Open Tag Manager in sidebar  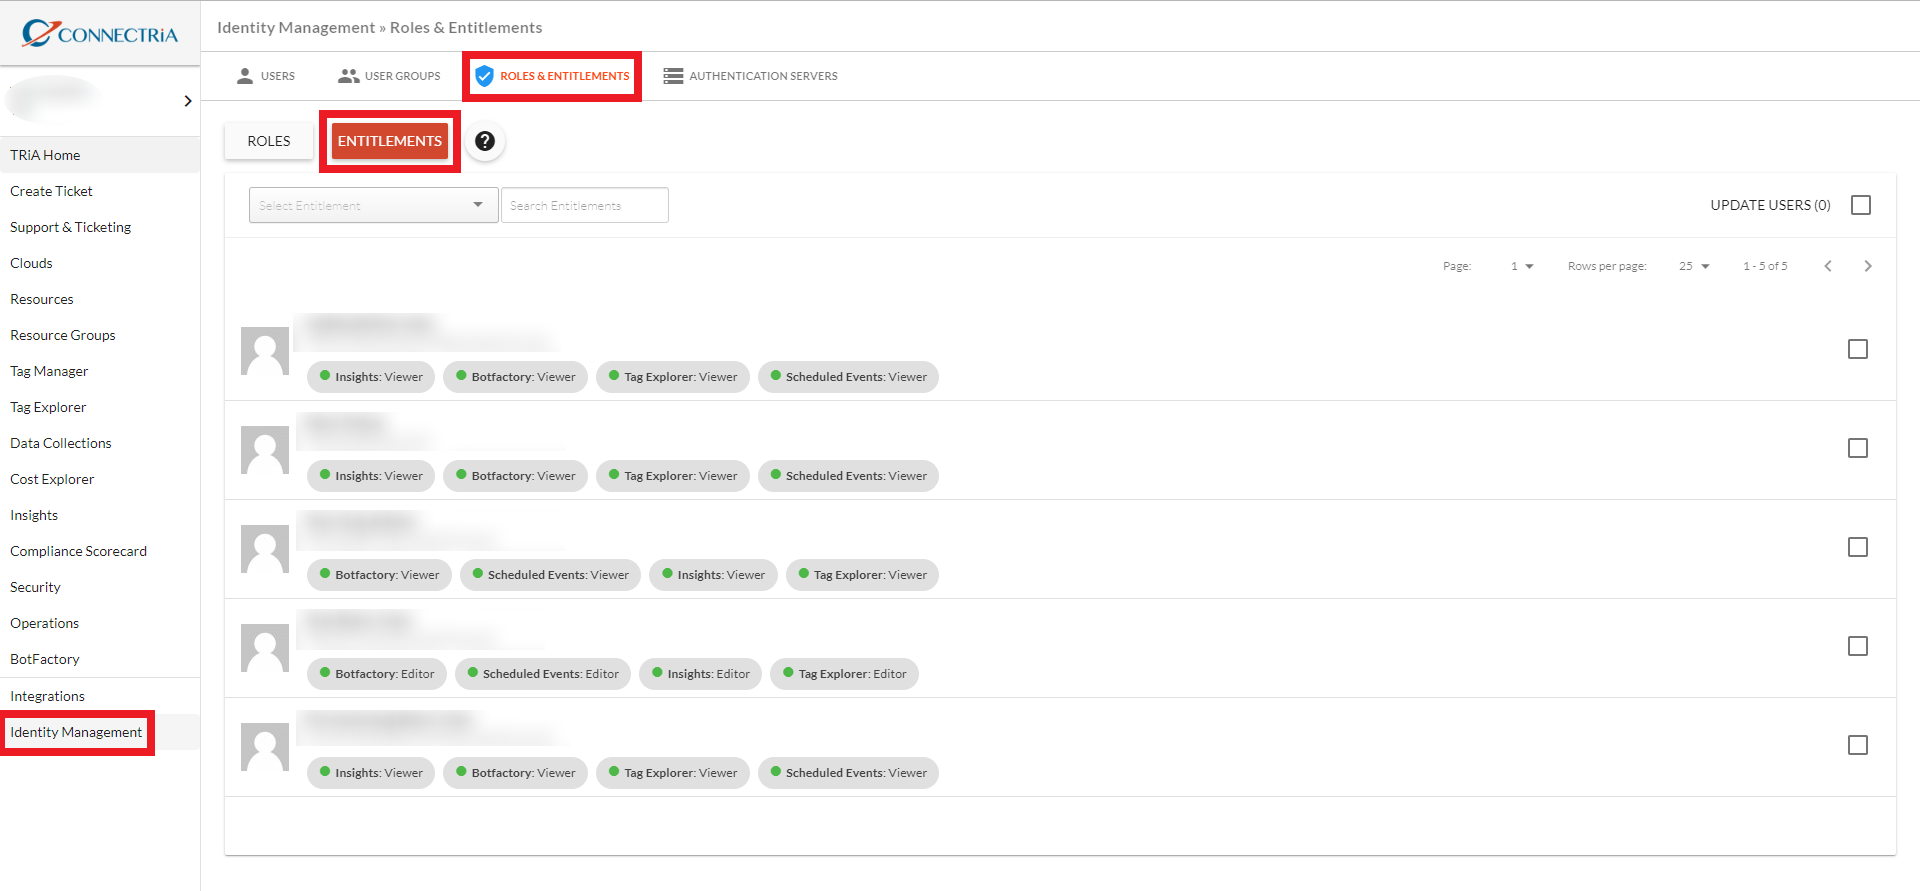coord(100,371)
